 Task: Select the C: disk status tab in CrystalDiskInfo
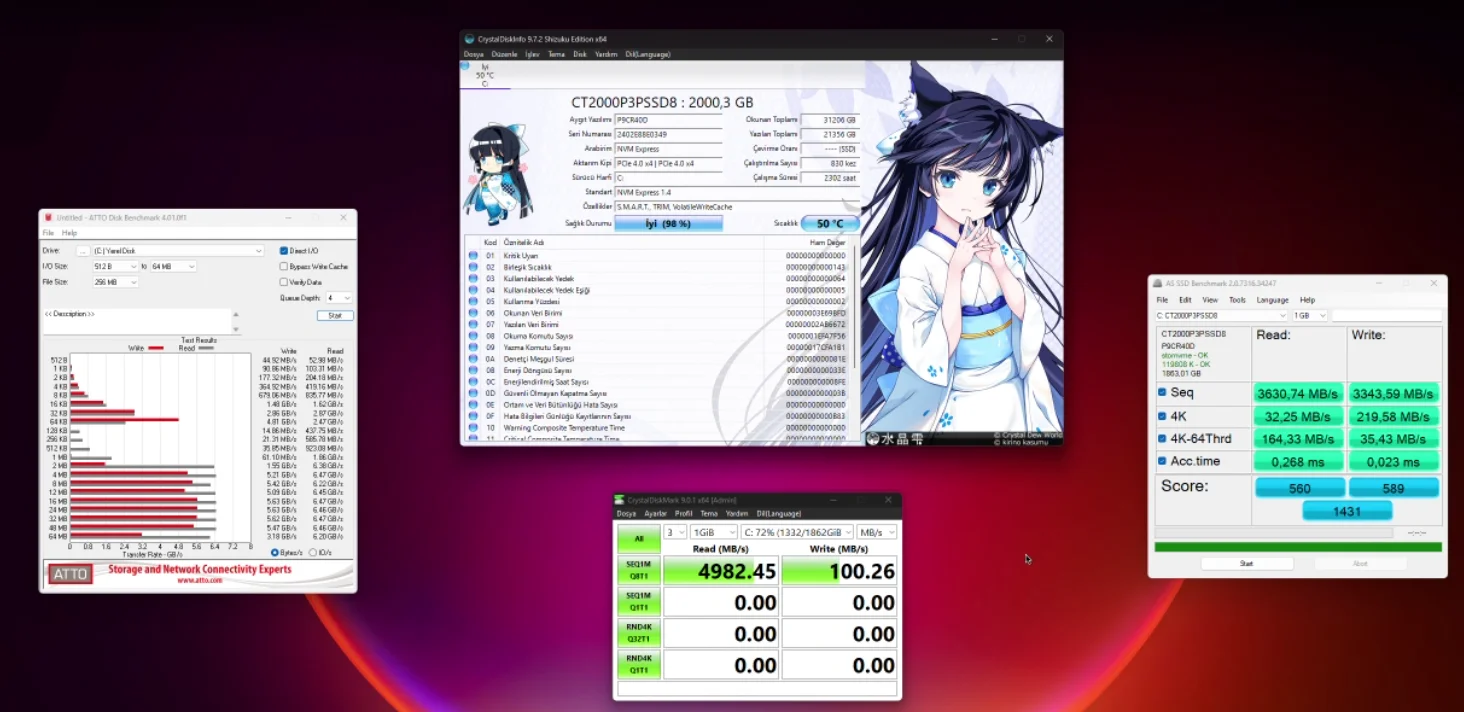tap(485, 75)
